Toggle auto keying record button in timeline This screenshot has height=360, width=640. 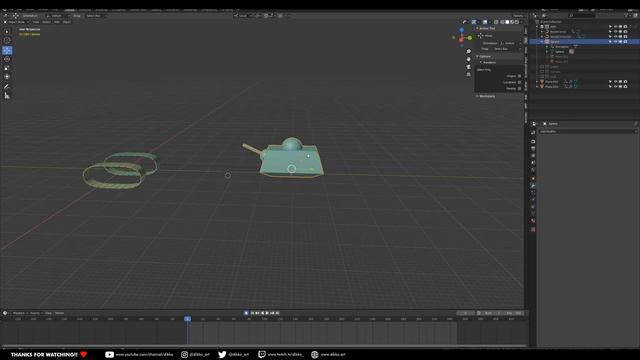tap(246, 313)
